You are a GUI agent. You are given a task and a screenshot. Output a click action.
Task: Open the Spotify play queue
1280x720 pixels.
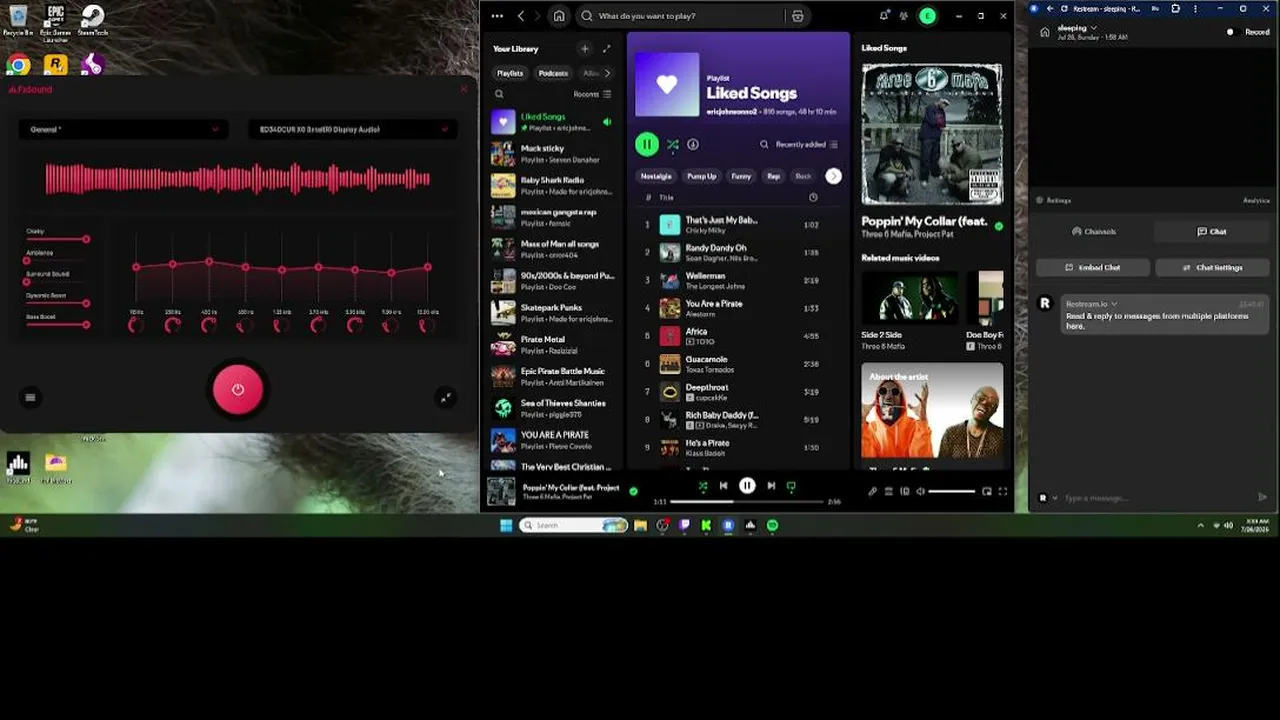point(888,491)
